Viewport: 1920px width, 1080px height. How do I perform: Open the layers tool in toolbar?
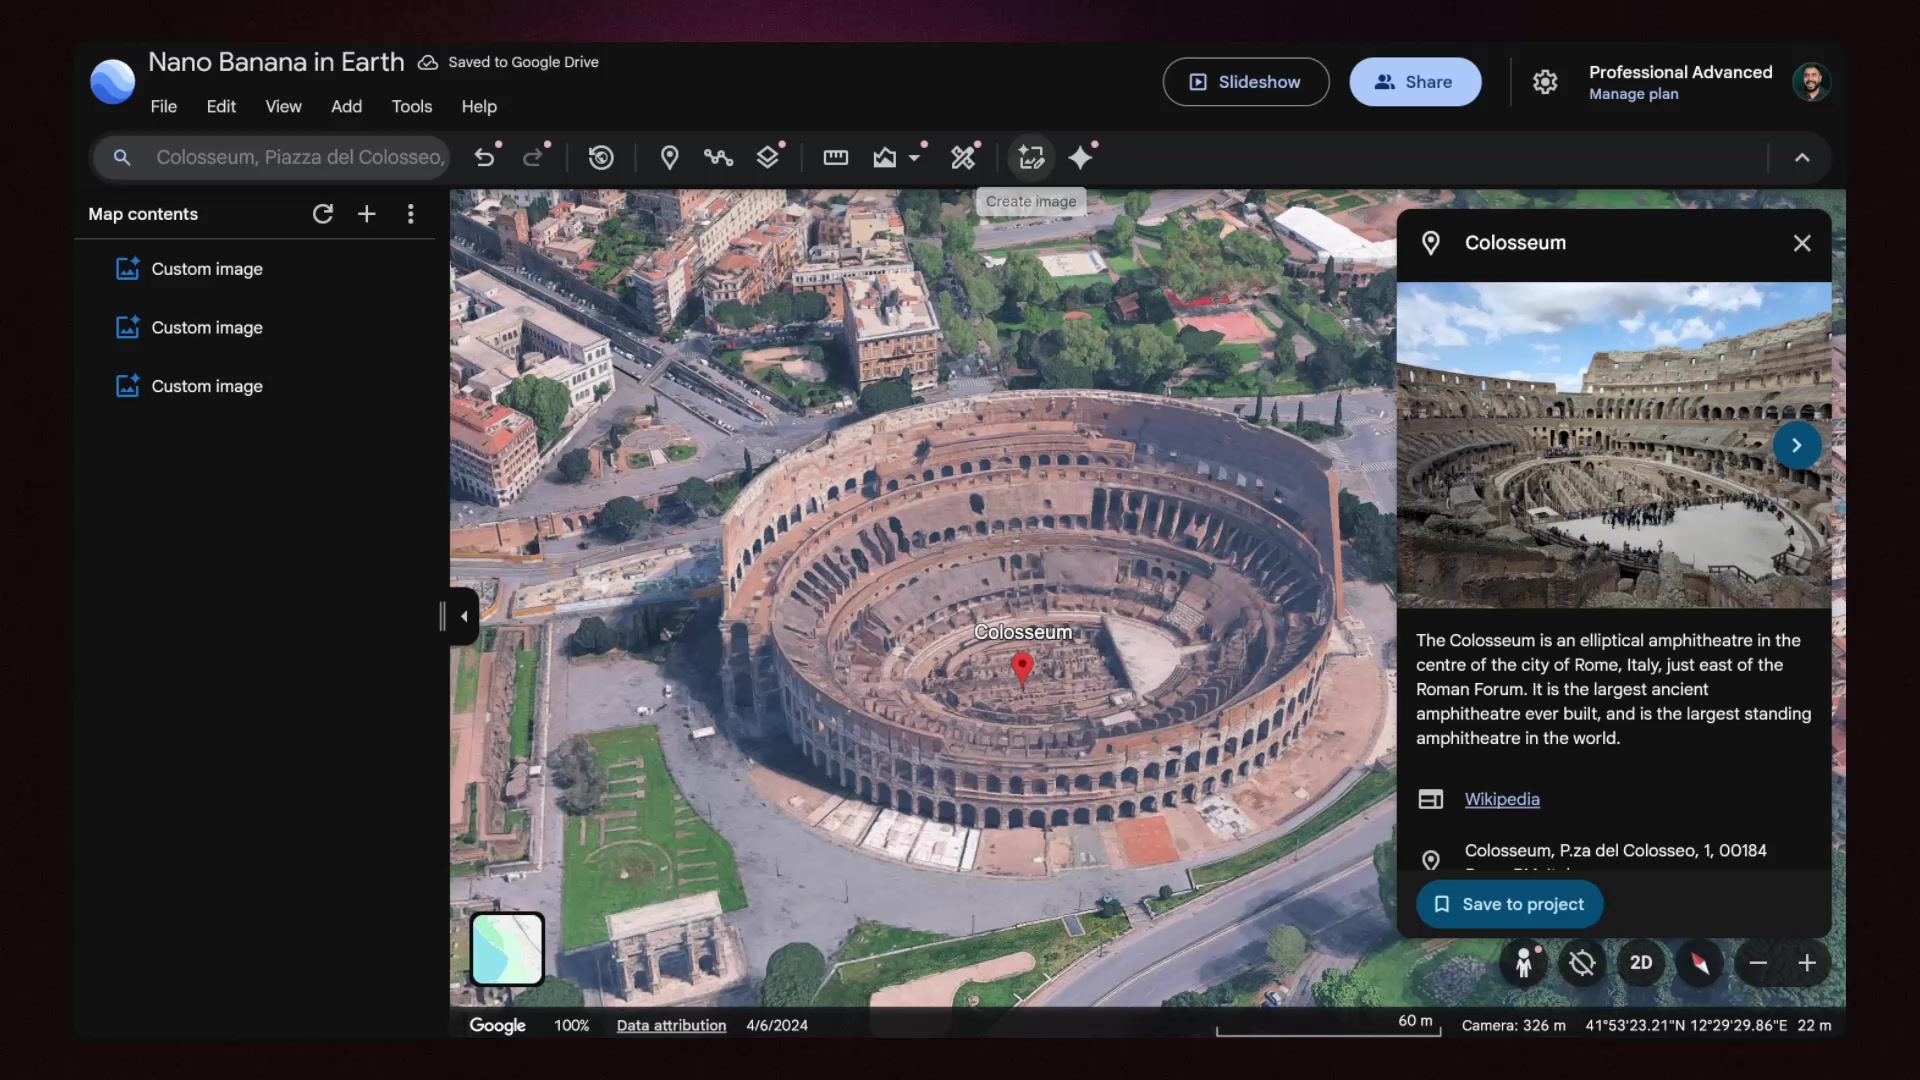click(768, 157)
